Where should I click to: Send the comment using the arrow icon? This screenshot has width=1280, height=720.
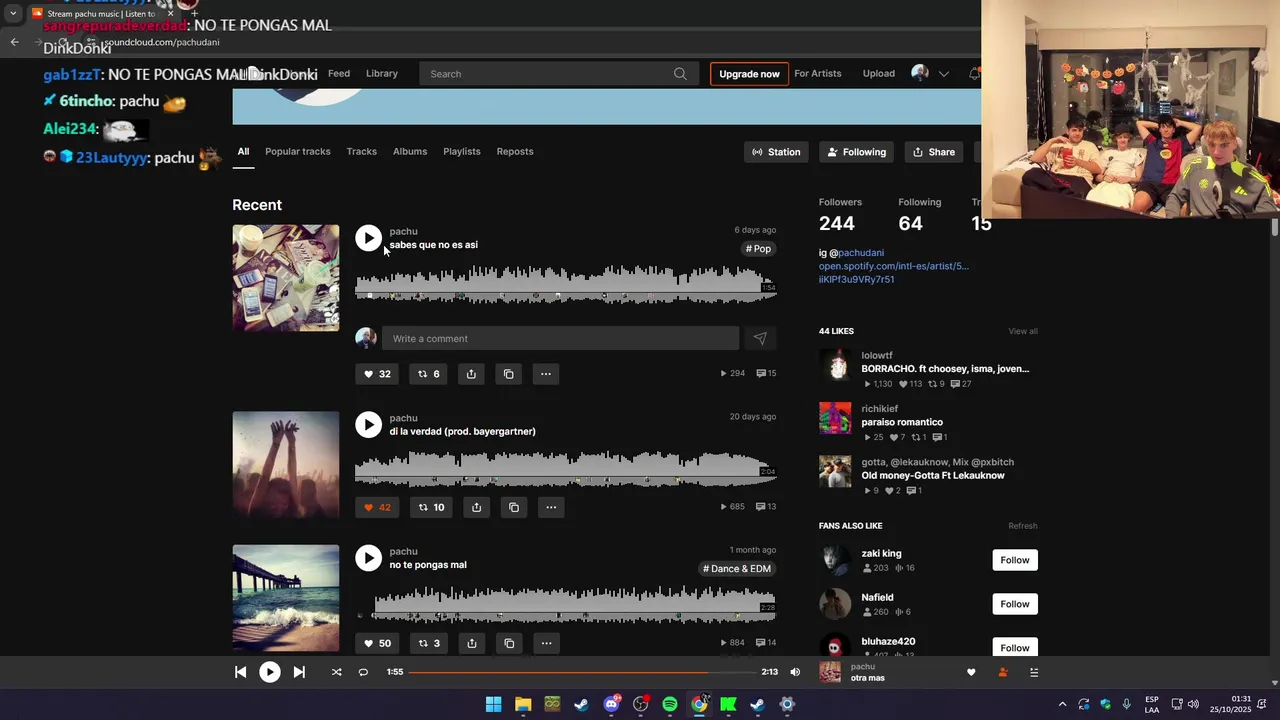pos(760,338)
